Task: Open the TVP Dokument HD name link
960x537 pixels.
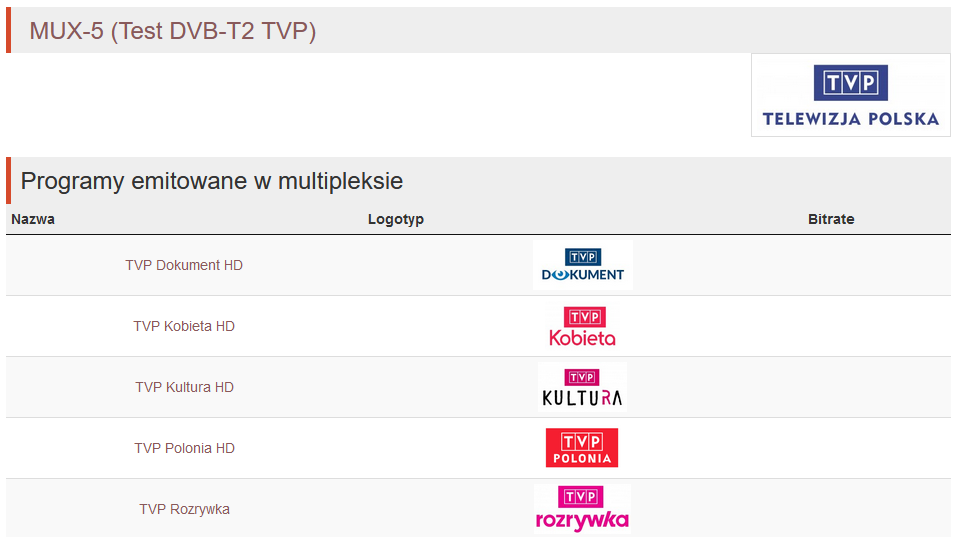Action: 184,265
